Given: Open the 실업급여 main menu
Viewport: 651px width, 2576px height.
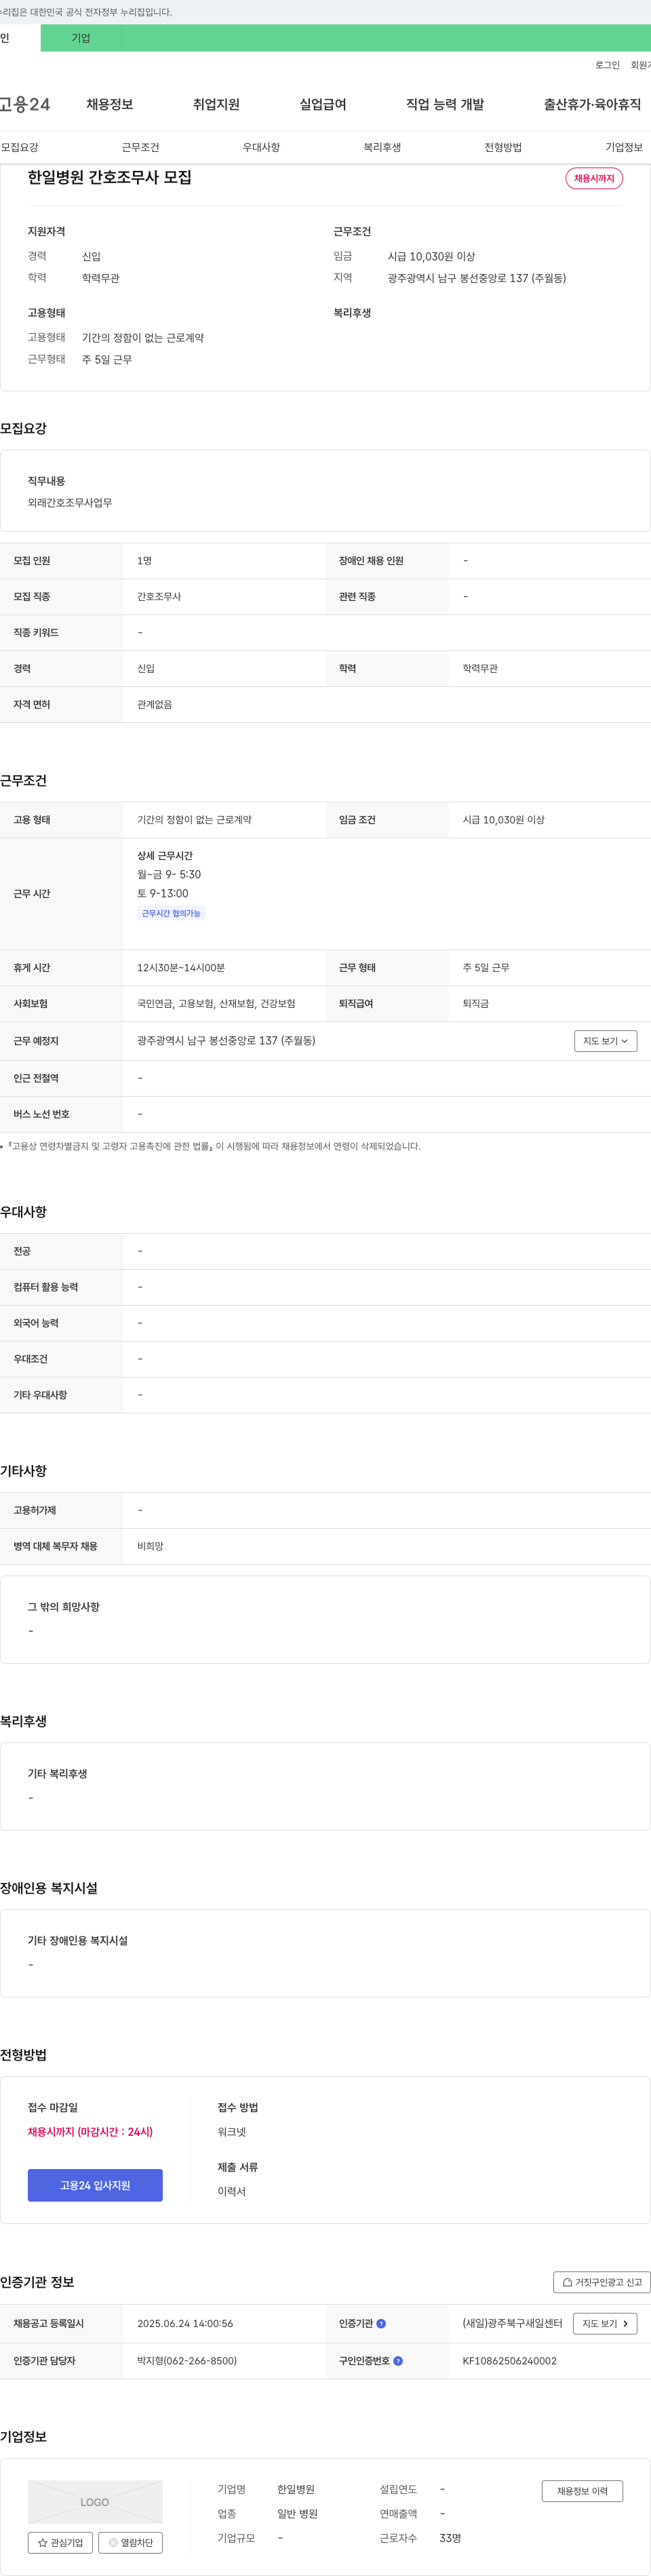Looking at the screenshot, I should pos(323,104).
